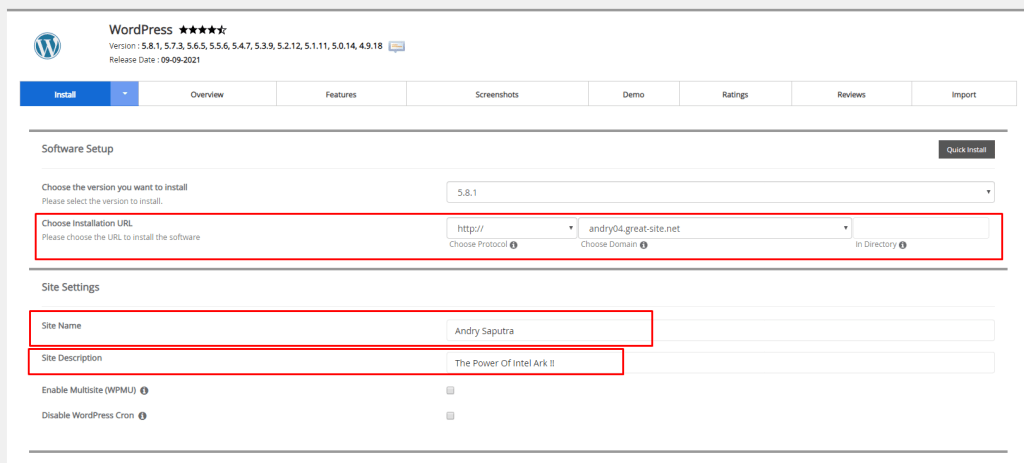Click info icon beside Enable Multisite (WPMU)
1024x463 pixels.
[146, 390]
